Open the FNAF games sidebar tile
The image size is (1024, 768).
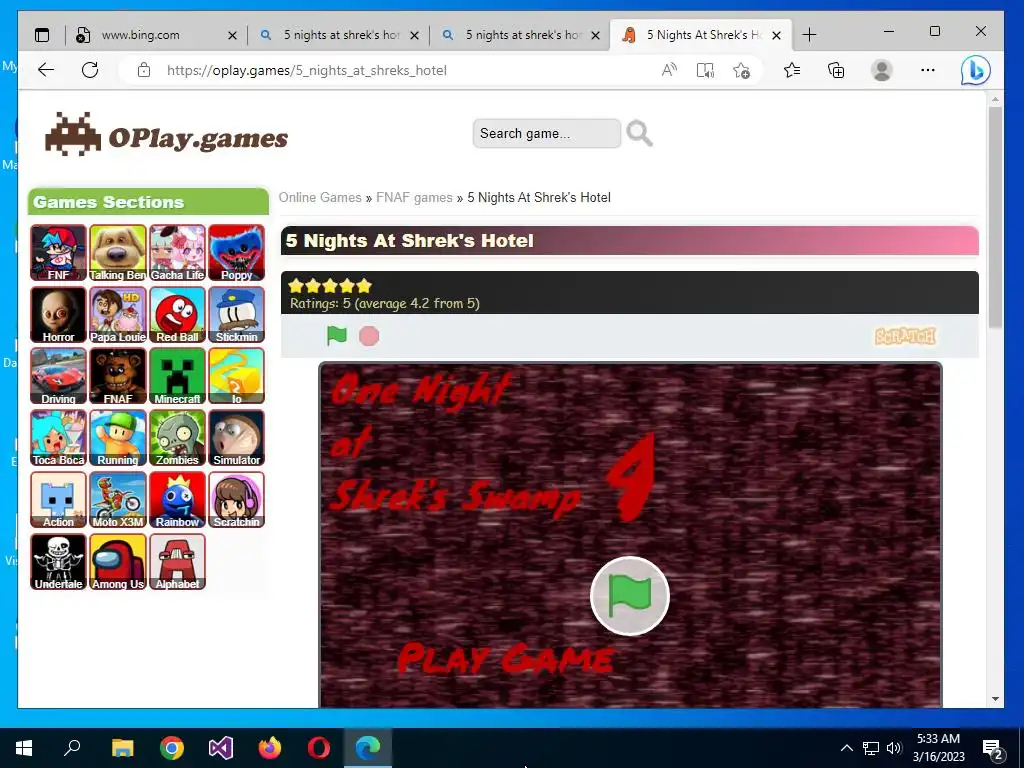tap(118, 376)
